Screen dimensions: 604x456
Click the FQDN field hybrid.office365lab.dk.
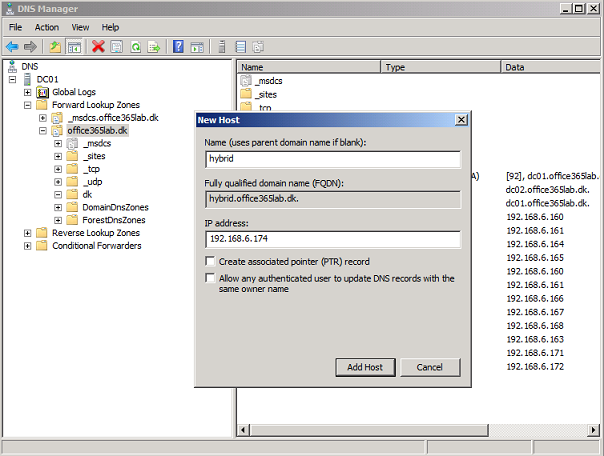click(333, 200)
